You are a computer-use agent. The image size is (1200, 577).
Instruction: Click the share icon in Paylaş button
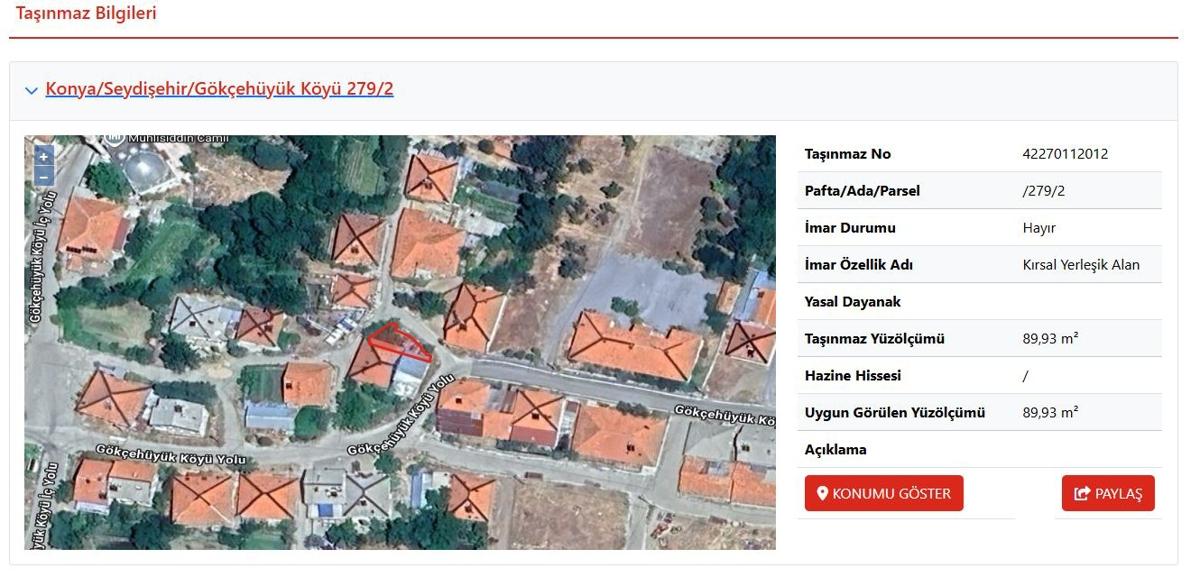[1081, 493]
